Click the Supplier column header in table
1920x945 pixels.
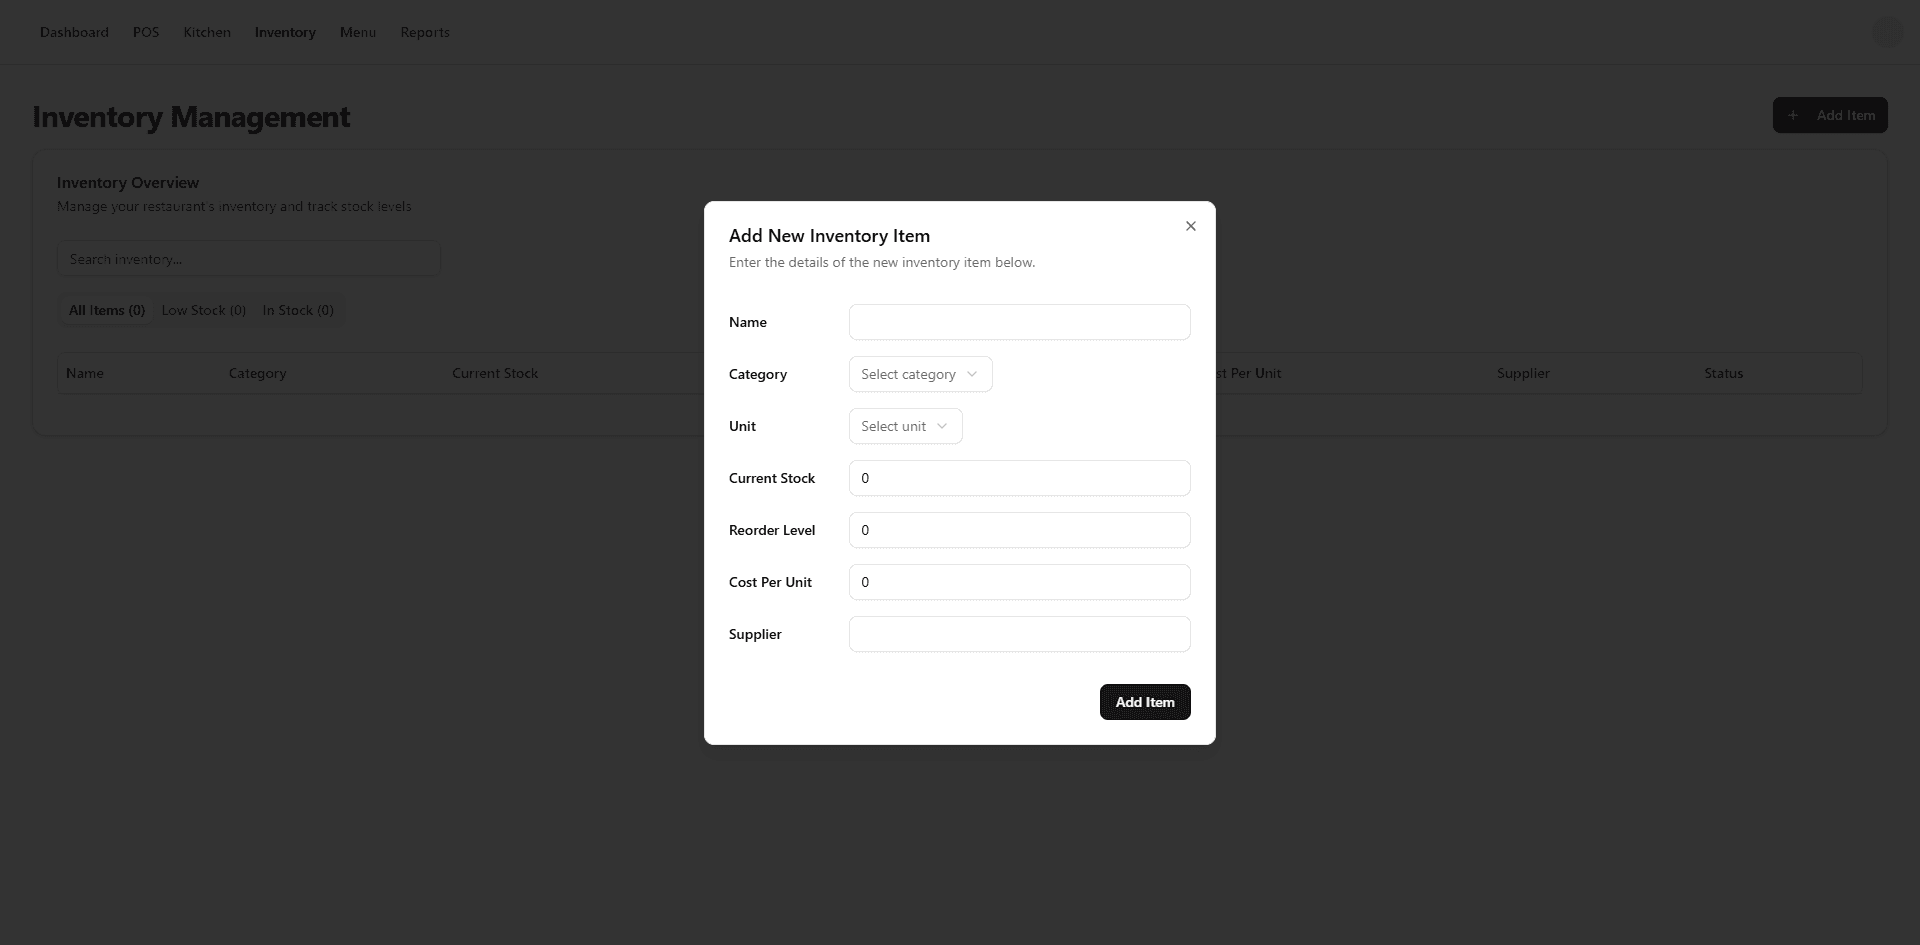(x=1523, y=373)
